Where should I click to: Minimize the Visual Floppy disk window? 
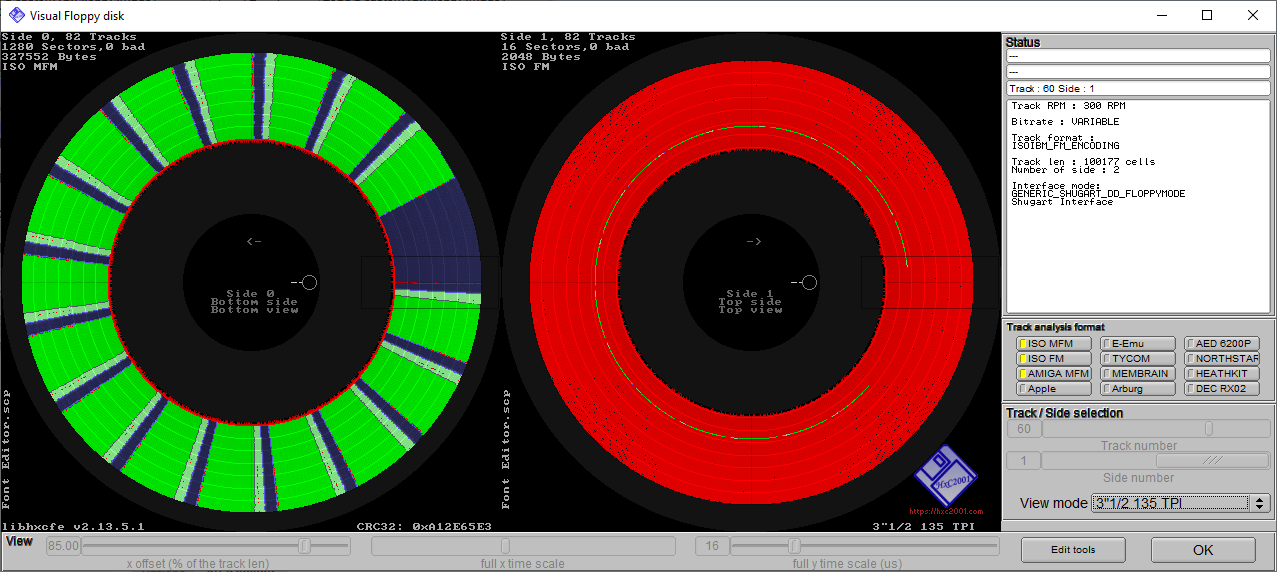(x=1161, y=15)
